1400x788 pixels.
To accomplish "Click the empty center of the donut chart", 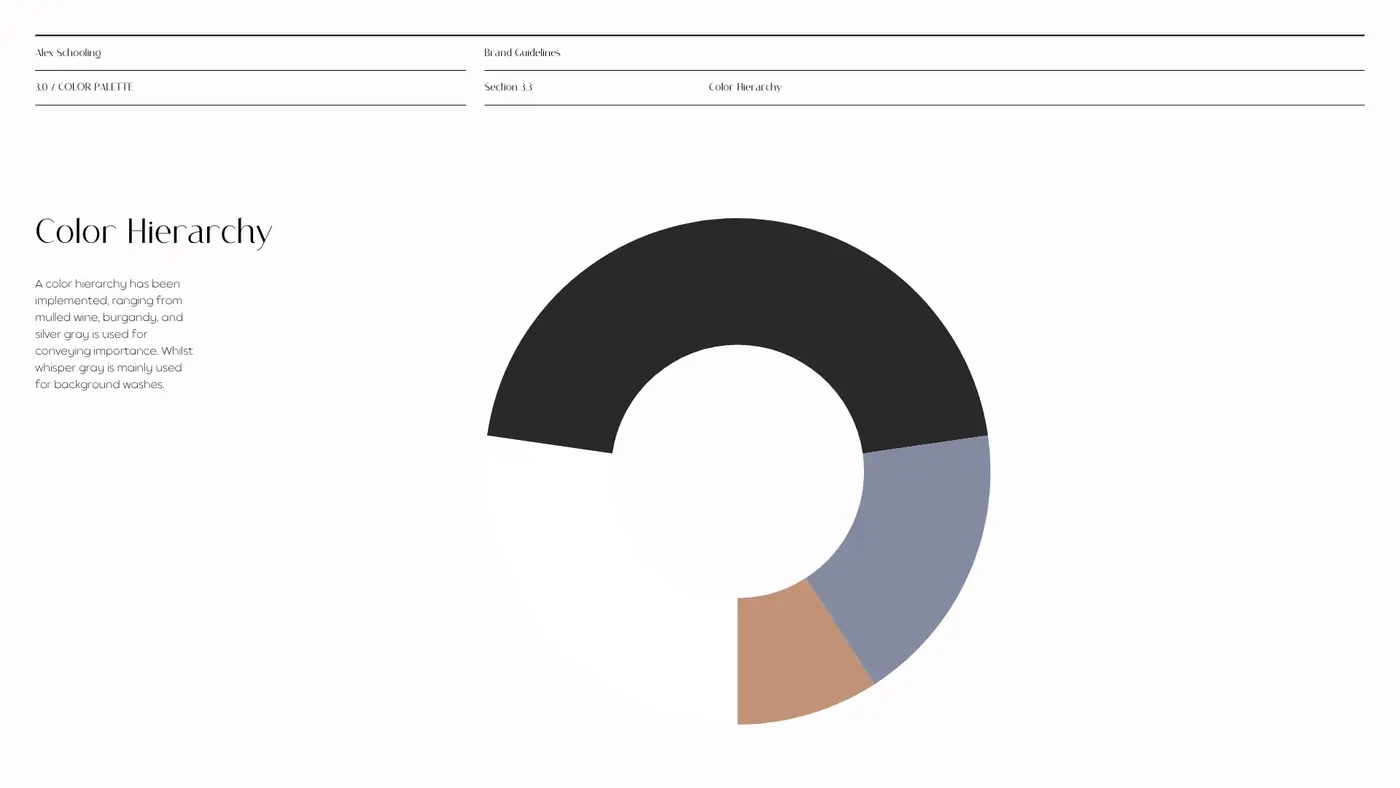I will (x=737, y=470).
